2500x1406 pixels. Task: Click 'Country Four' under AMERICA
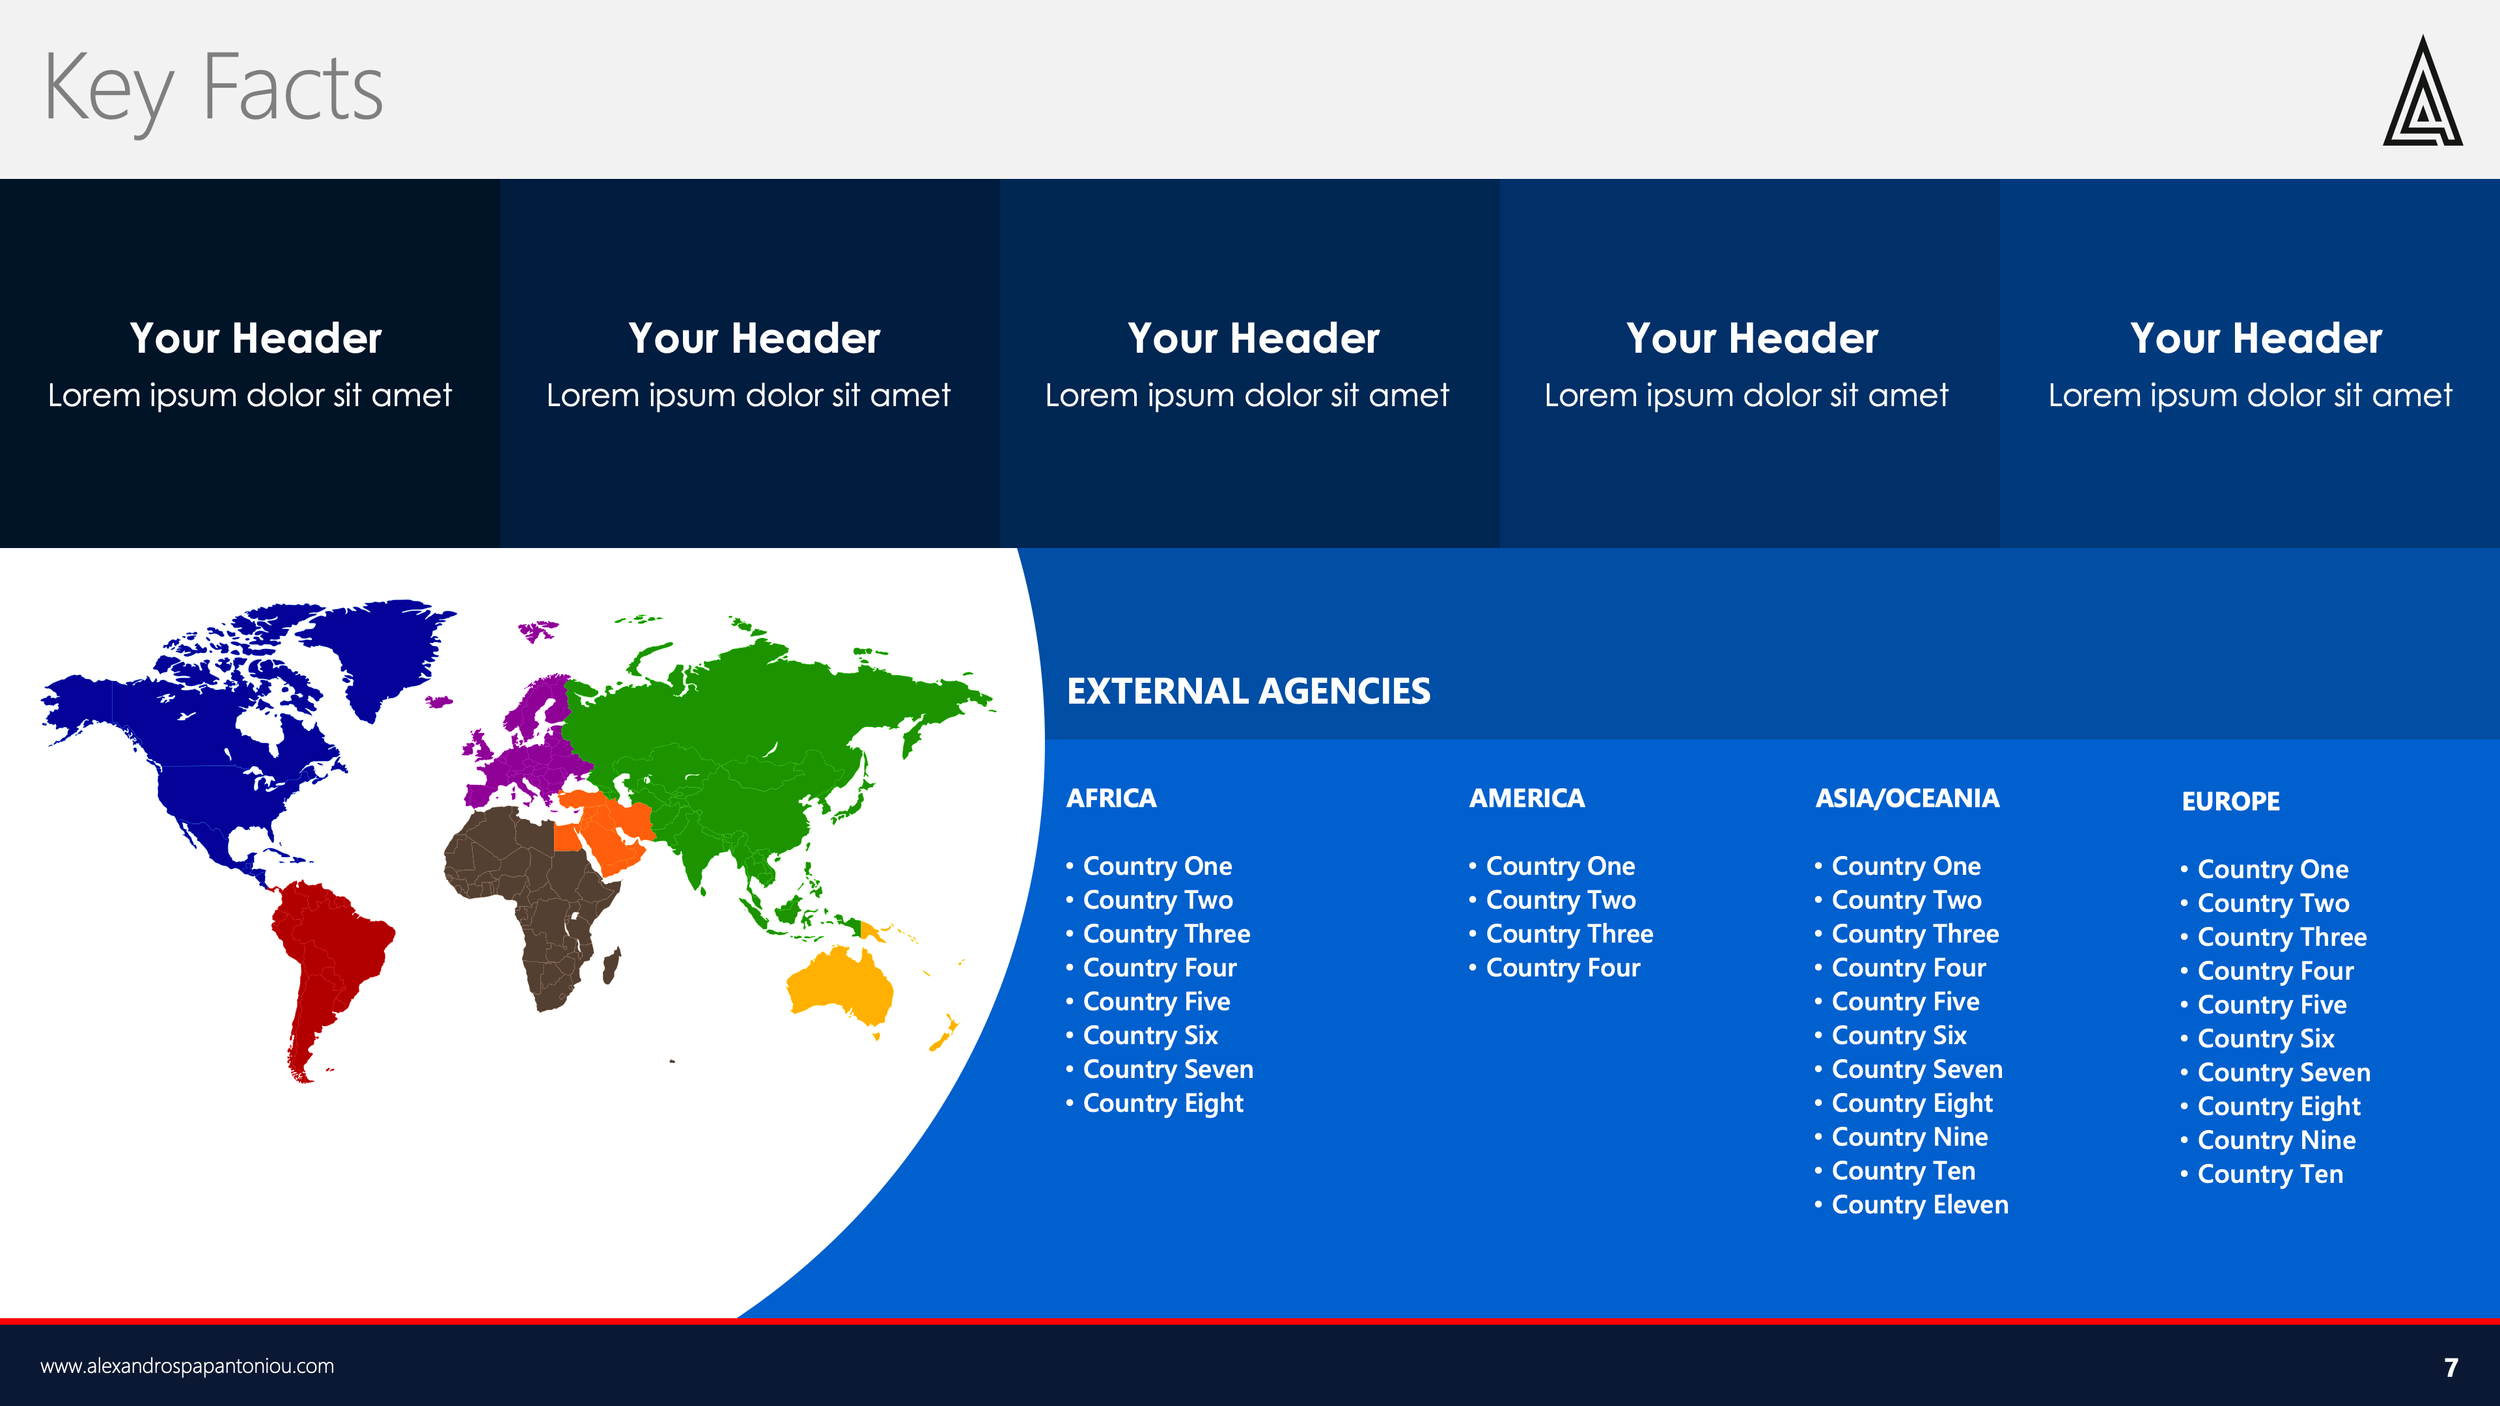(1563, 968)
